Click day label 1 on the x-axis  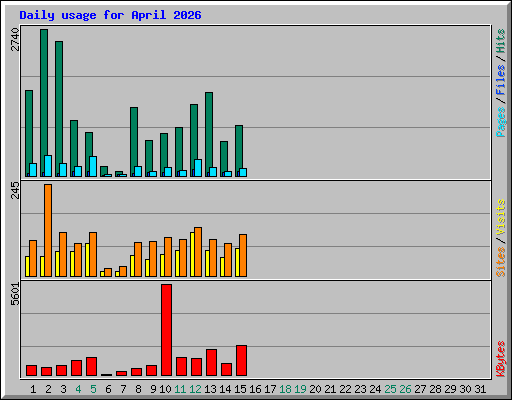[33, 389]
